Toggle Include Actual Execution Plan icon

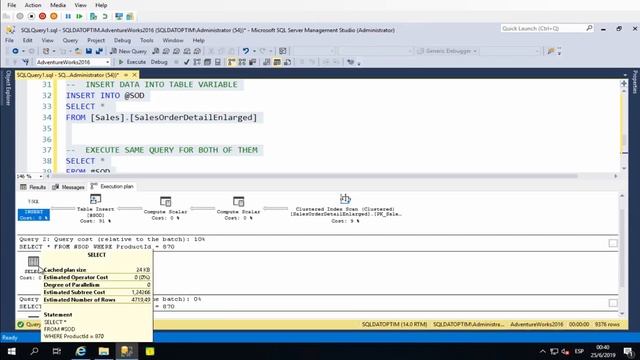point(231,62)
